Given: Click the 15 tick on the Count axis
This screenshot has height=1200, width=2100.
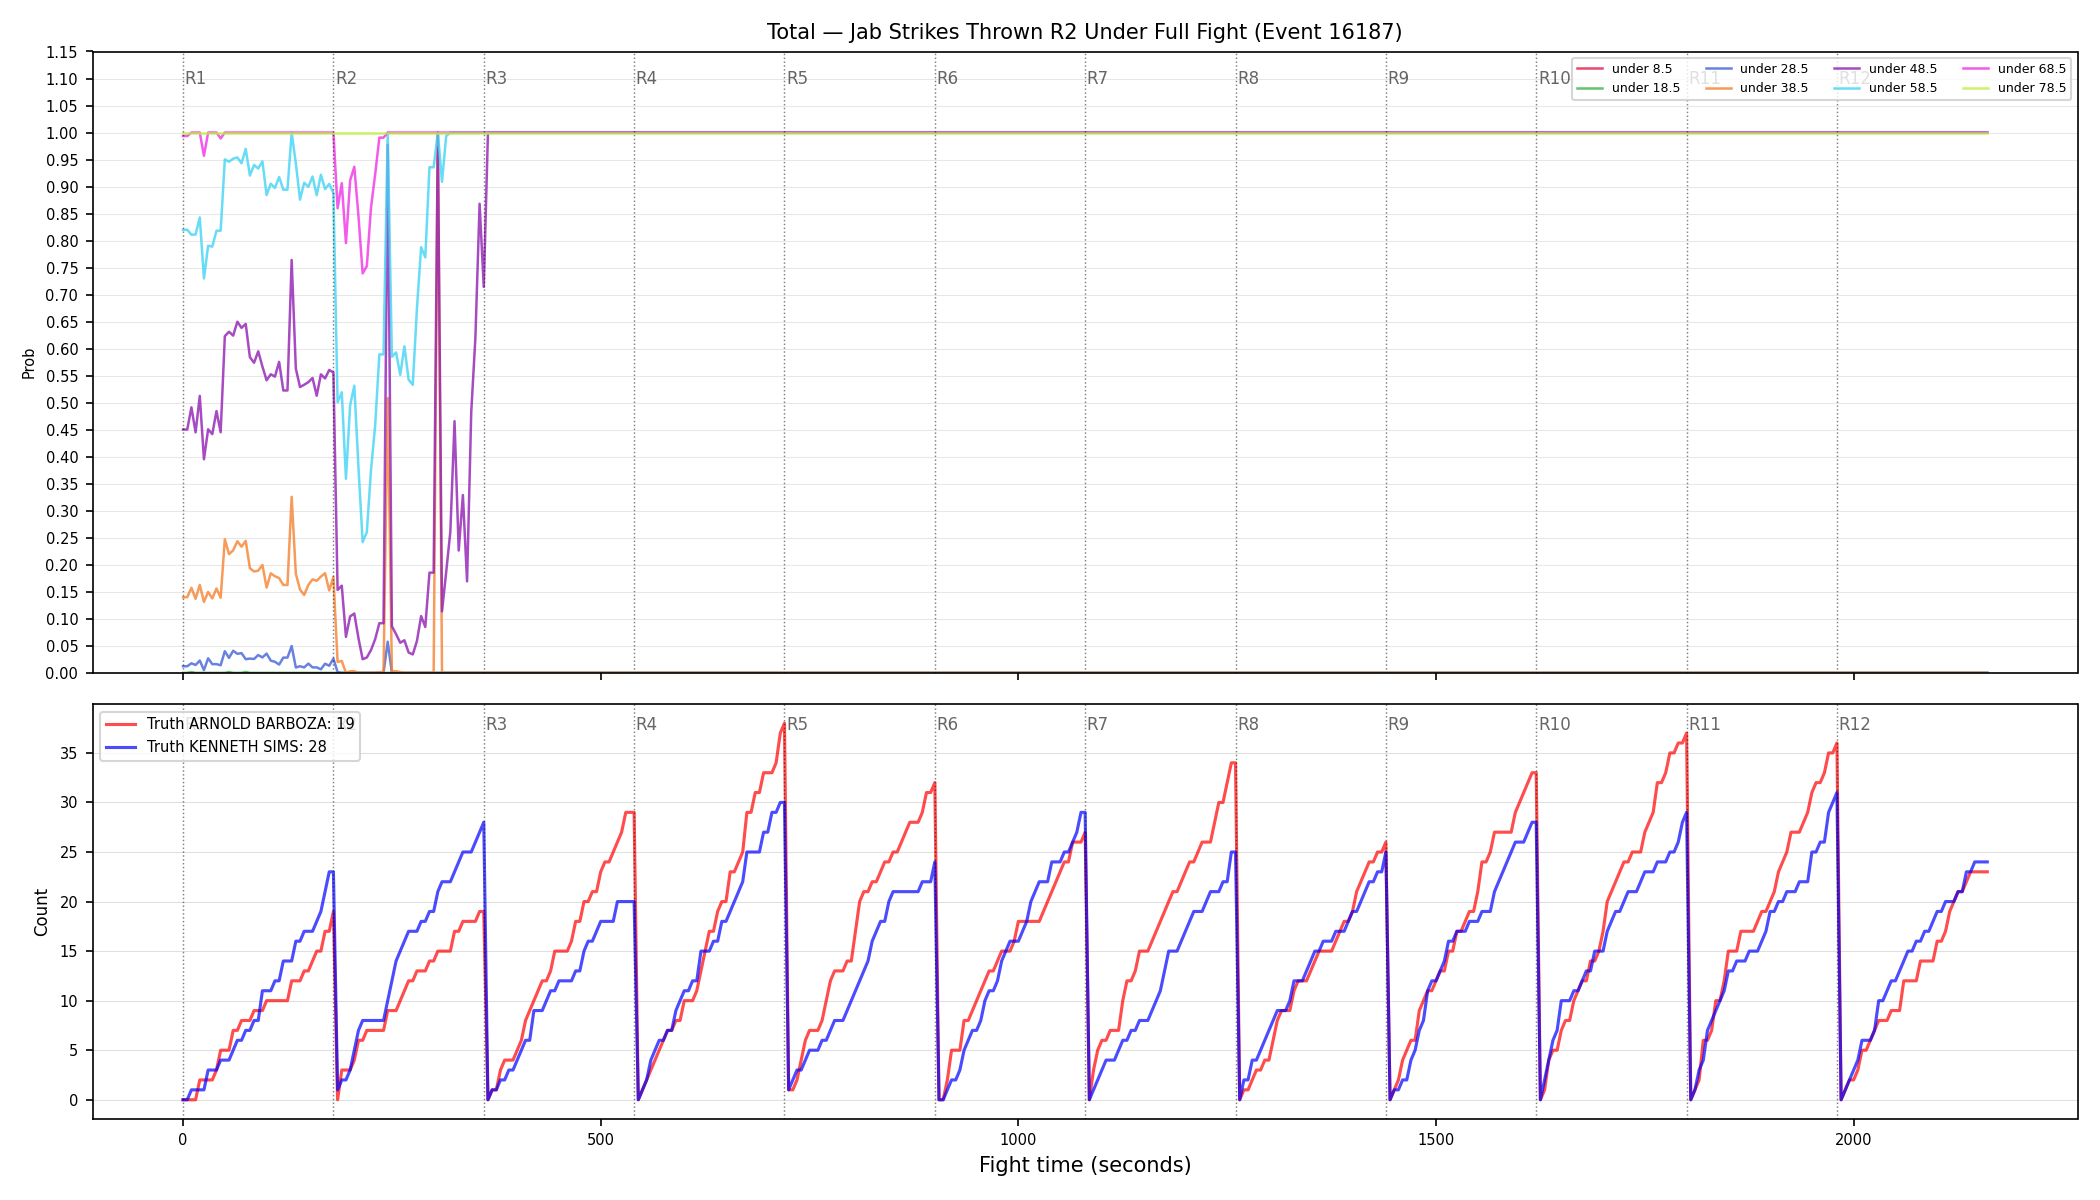Looking at the screenshot, I should (x=69, y=951).
